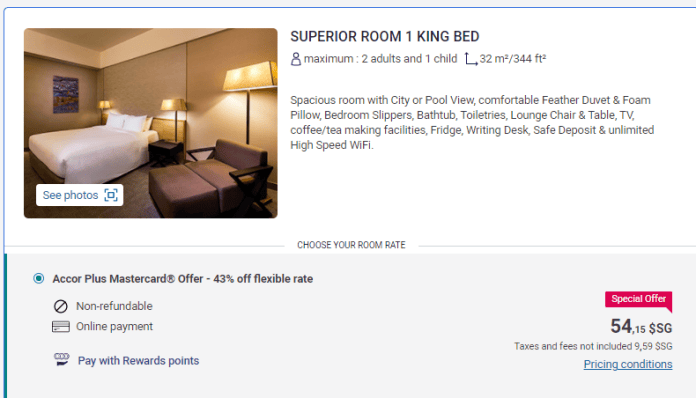
Task: Click the Non-refundable label text
Action: (114, 306)
